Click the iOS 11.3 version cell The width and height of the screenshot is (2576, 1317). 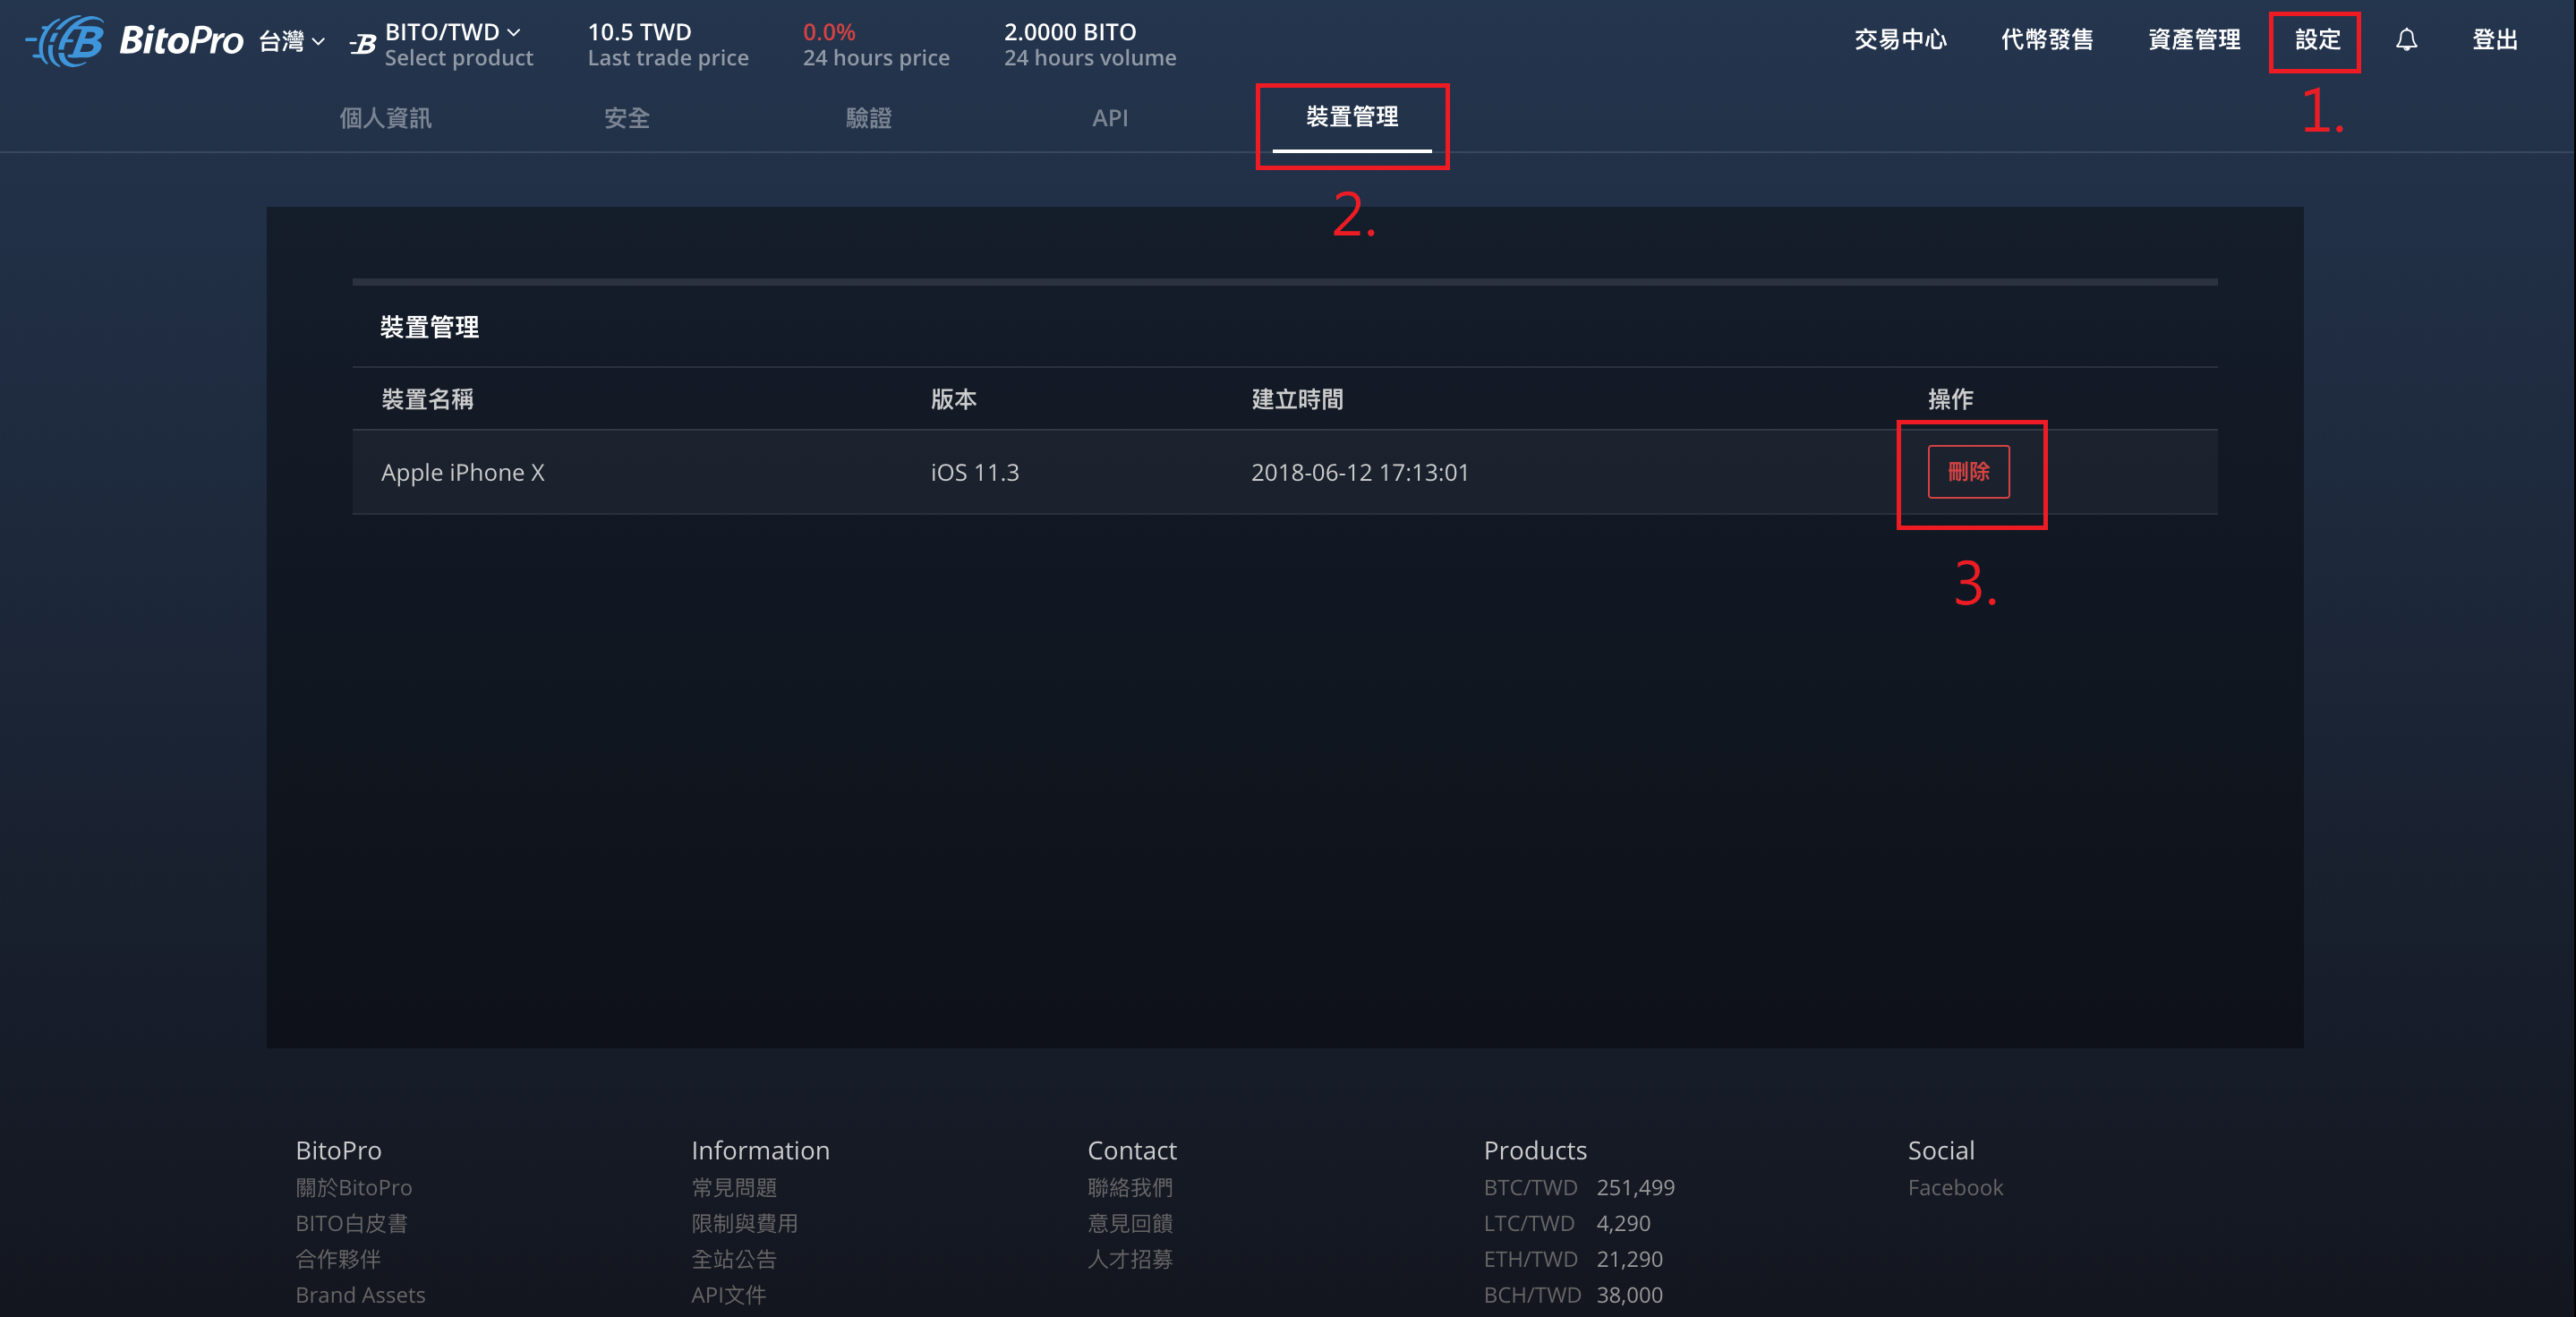[975, 472]
